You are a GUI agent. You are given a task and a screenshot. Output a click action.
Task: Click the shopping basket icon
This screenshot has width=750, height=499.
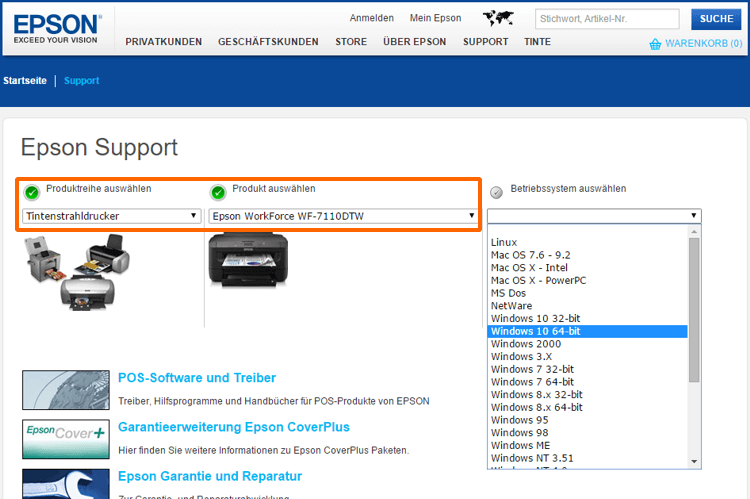click(x=655, y=44)
